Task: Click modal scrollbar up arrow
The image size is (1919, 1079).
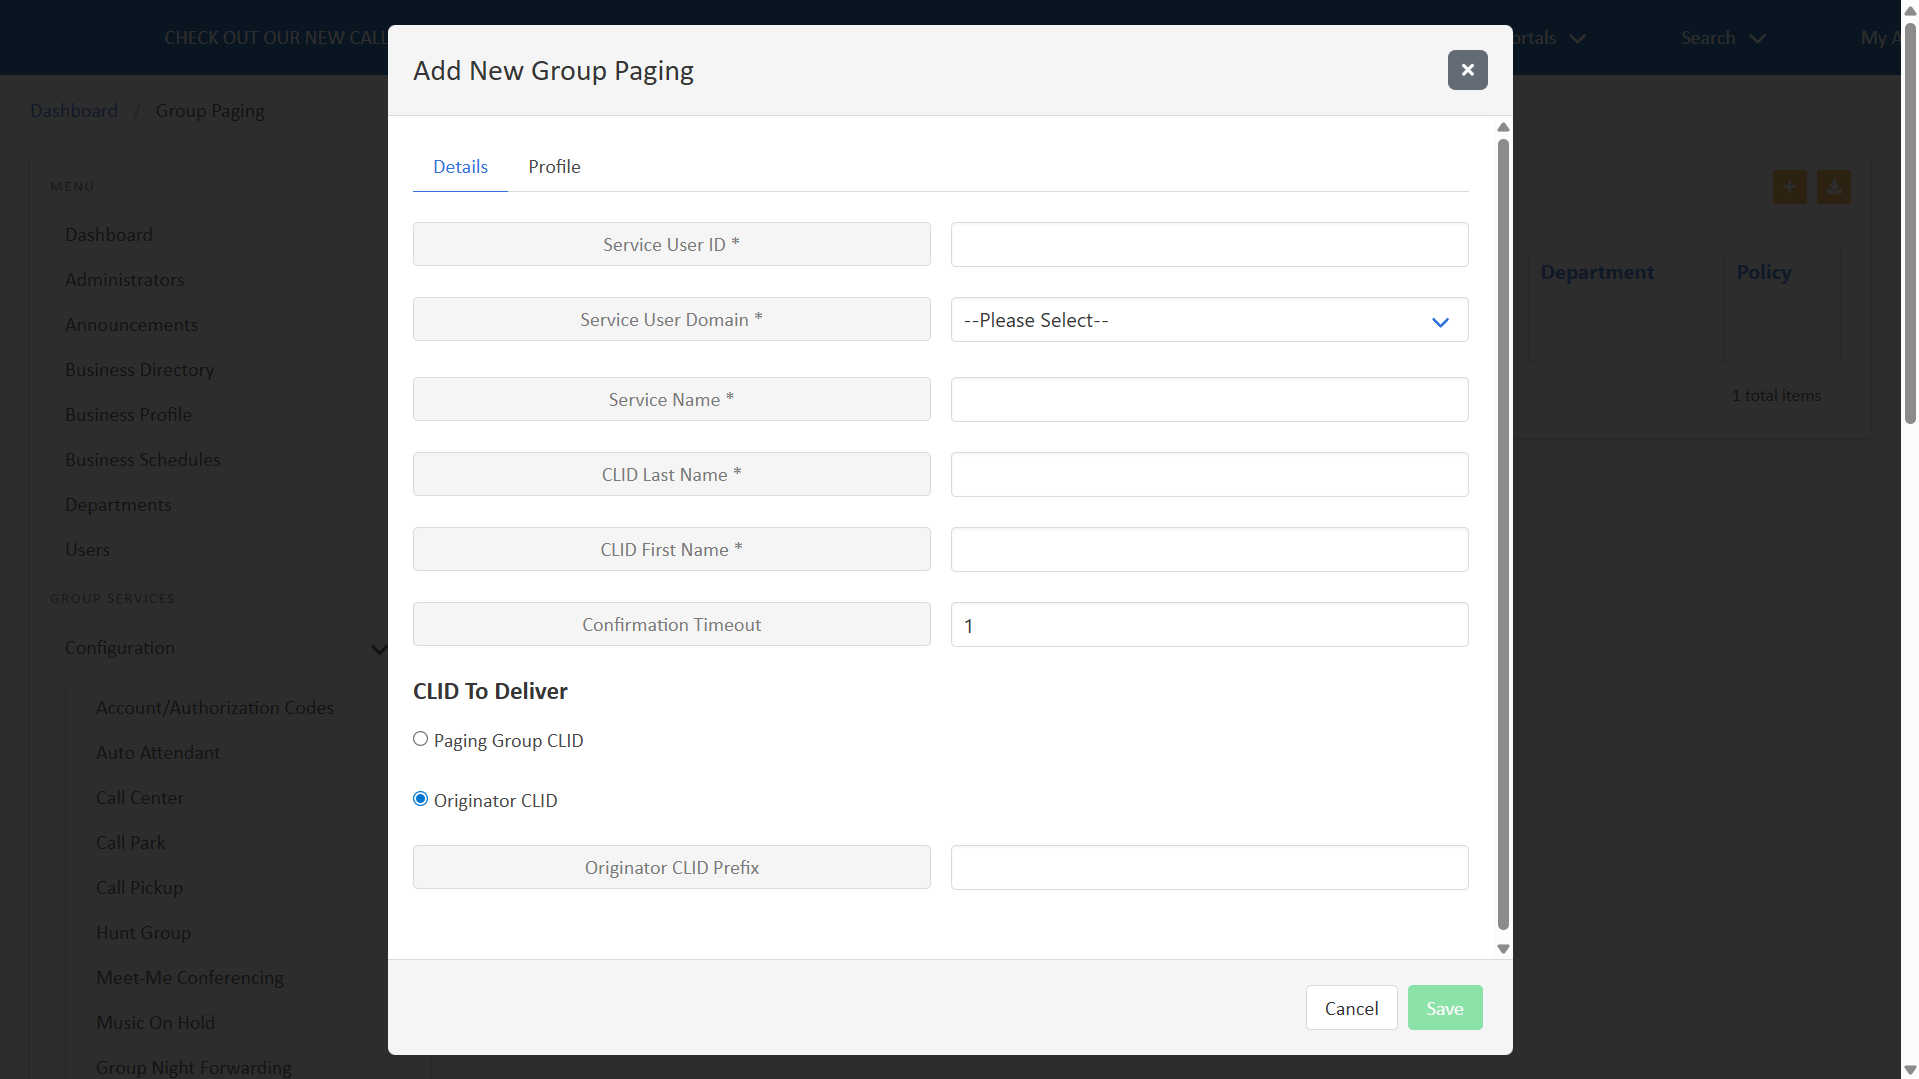Action: pyautogui.click(x=1502, y=127)
